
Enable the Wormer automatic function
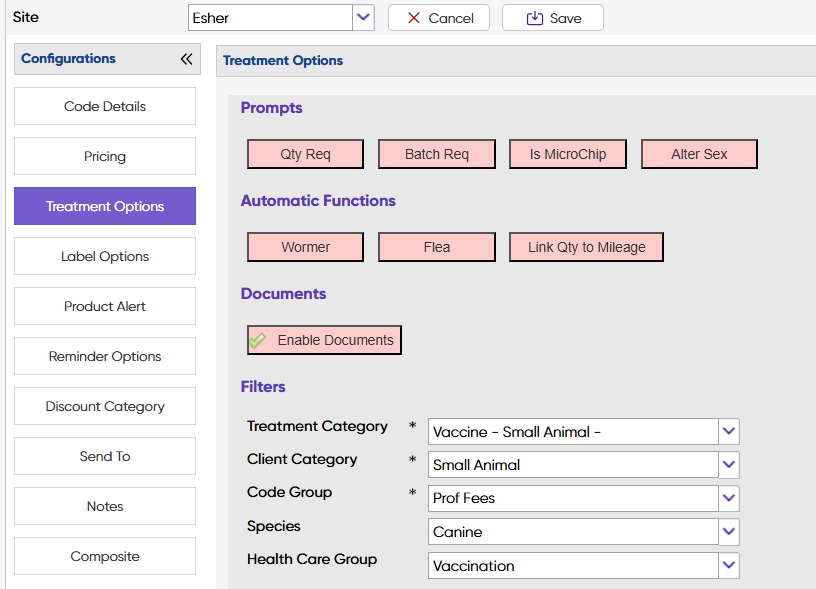click(306, 247)
